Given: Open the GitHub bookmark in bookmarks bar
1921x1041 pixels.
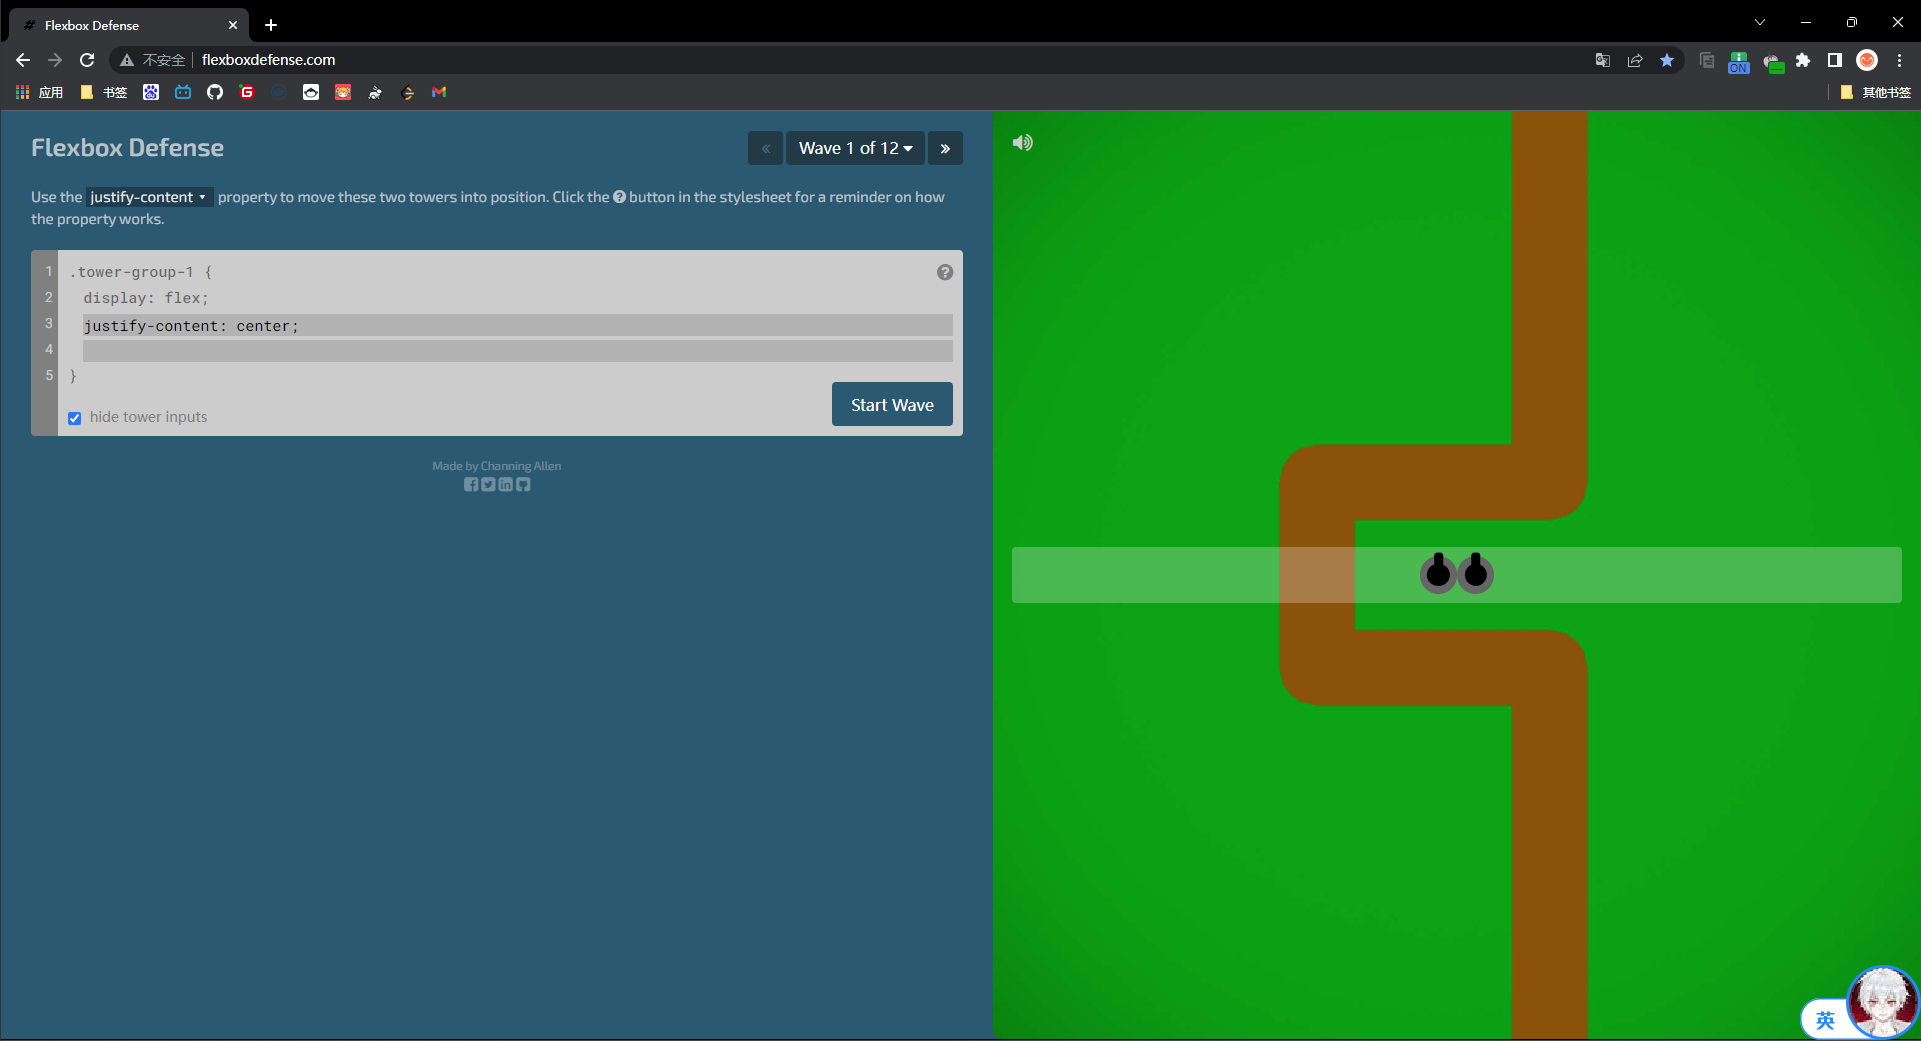Looking at the screenshot, I should [x=215, y=92].
